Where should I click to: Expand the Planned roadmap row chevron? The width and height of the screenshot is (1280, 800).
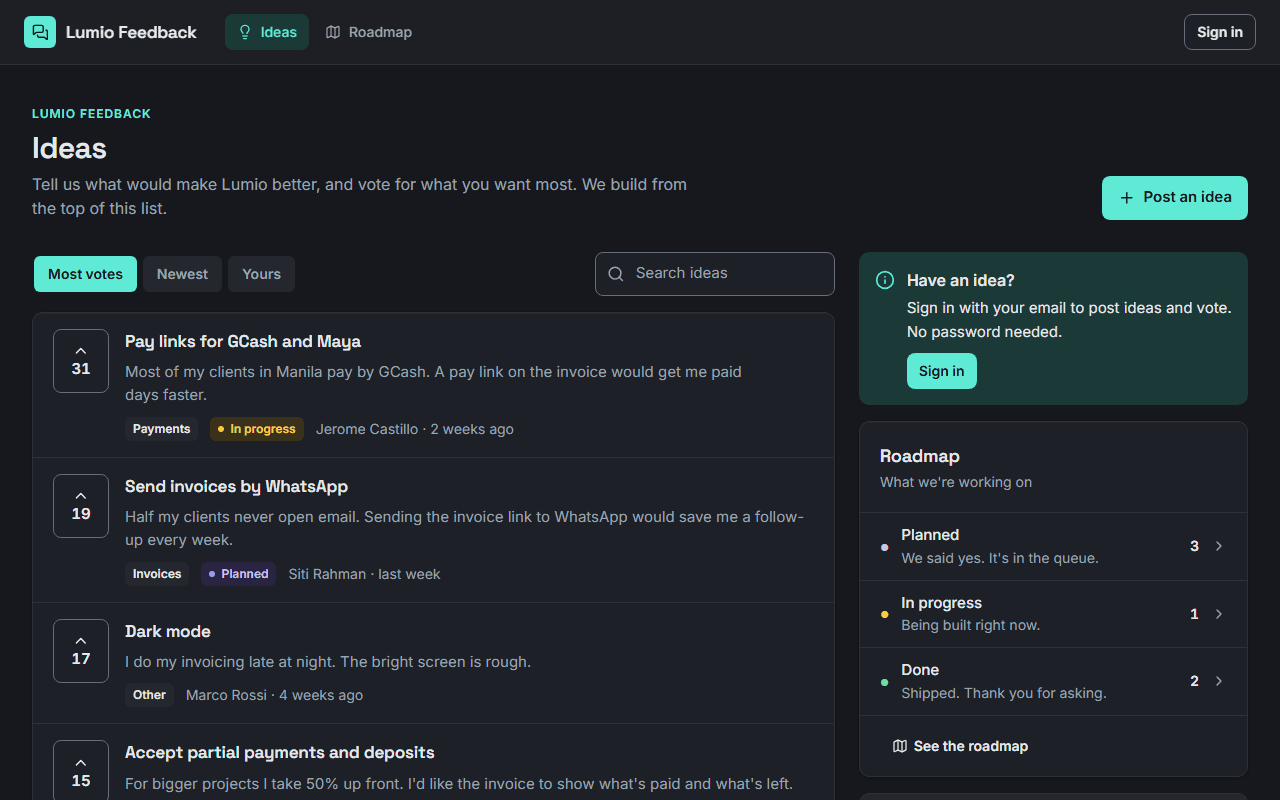coord(1219,546)
